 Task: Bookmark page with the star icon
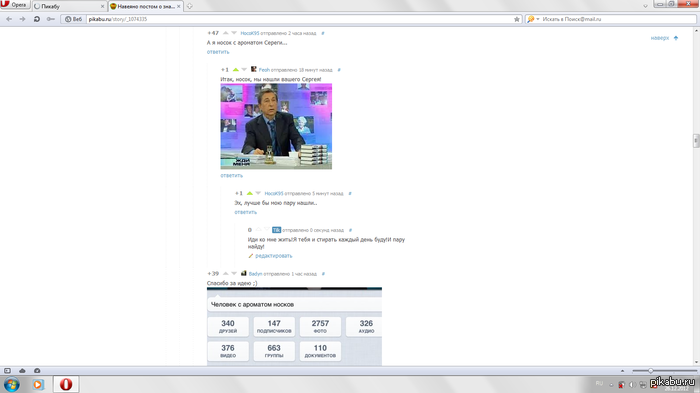tap(517, 19)
